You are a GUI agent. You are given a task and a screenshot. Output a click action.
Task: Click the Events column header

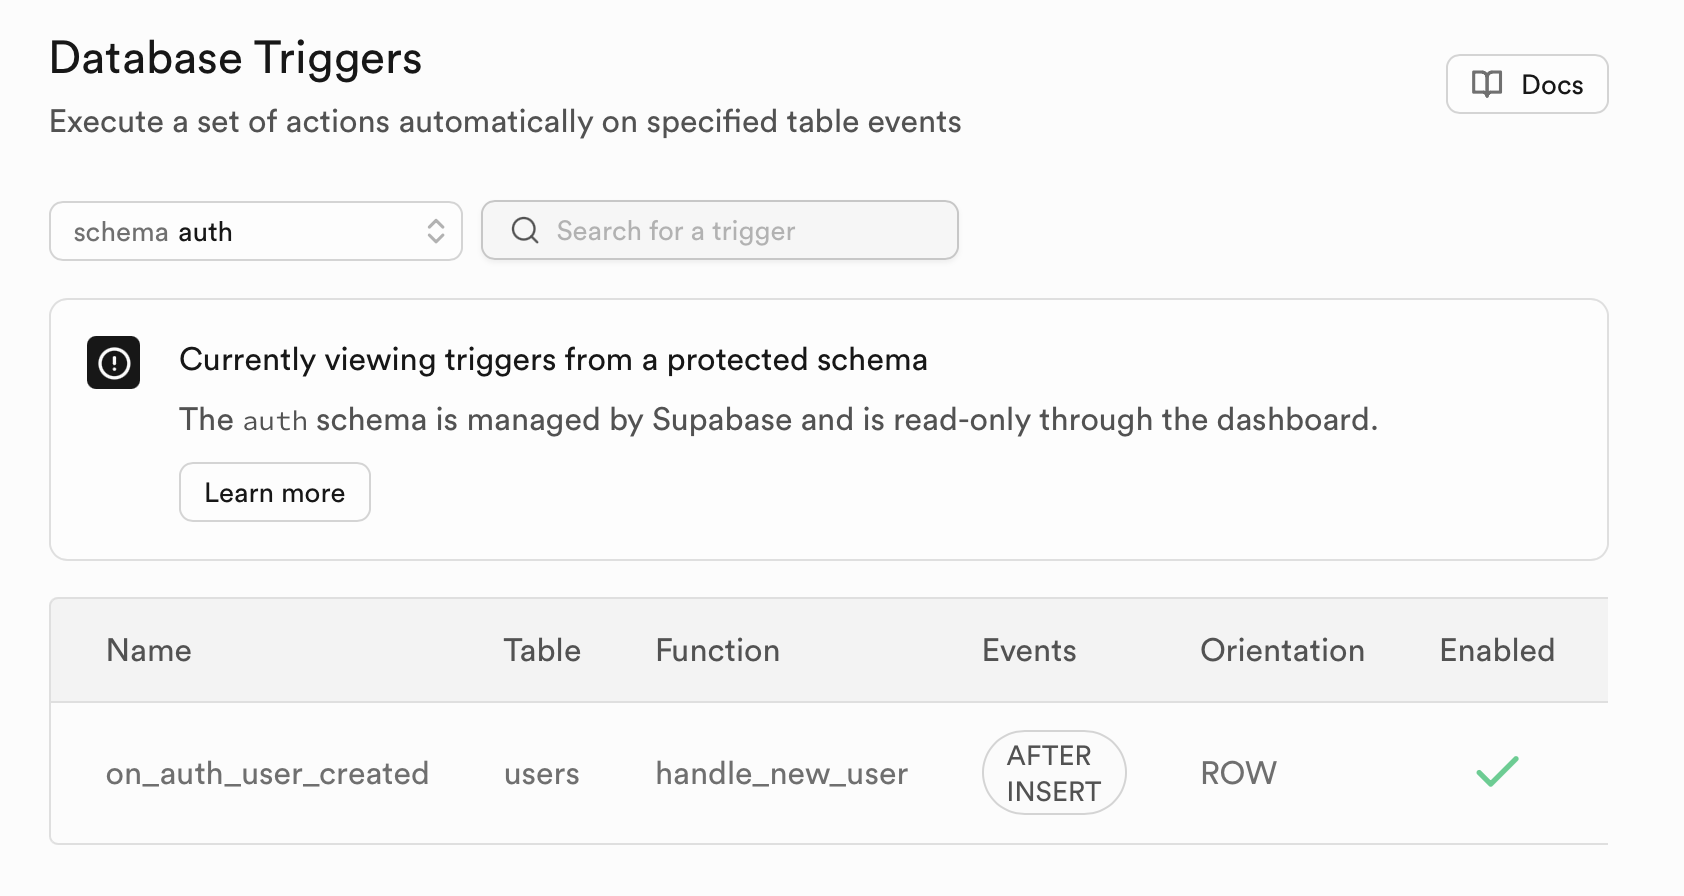1029,651
